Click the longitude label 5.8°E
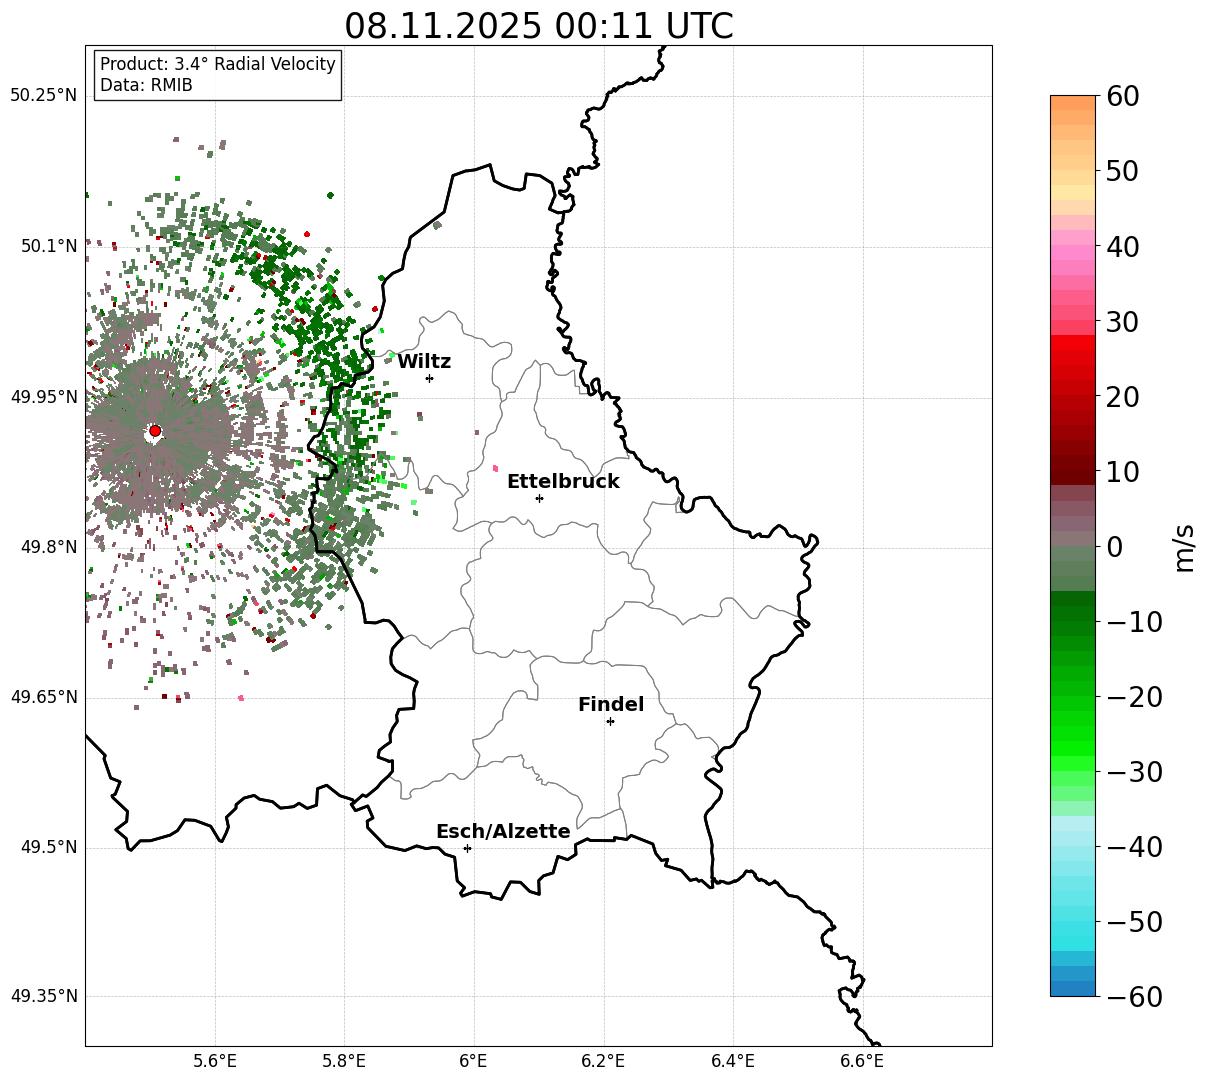1207x1081 pixels. [345, 1061]
